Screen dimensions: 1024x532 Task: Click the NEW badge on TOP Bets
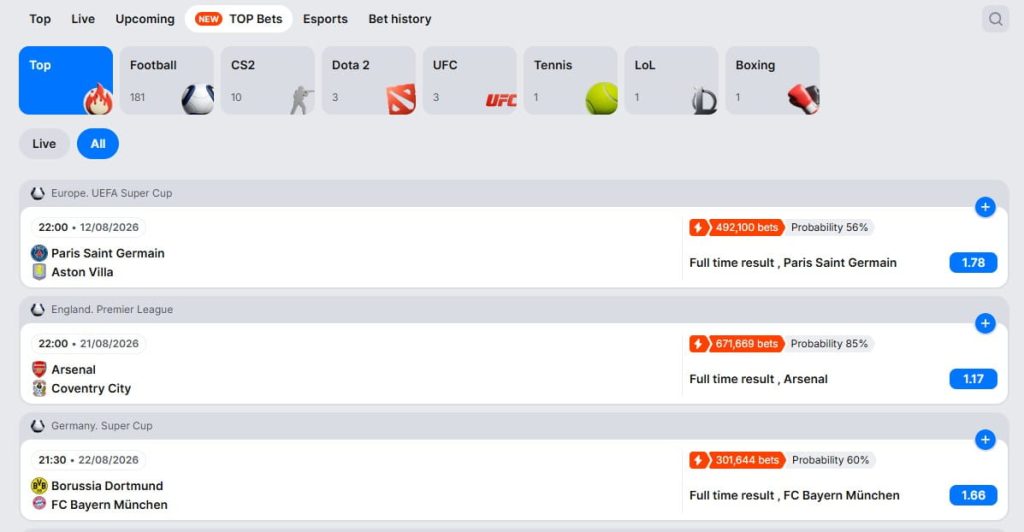[208, 19]
